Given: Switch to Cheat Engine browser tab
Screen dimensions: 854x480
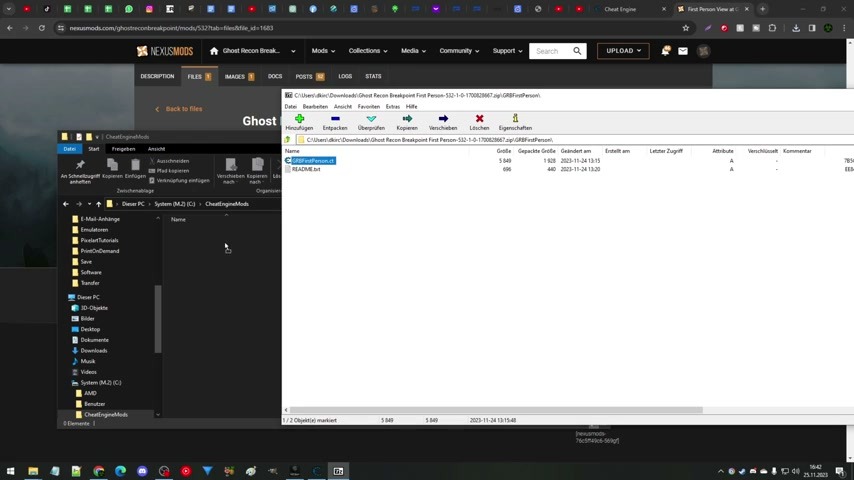Looking at the screenshot, I should tap(620, 9).
